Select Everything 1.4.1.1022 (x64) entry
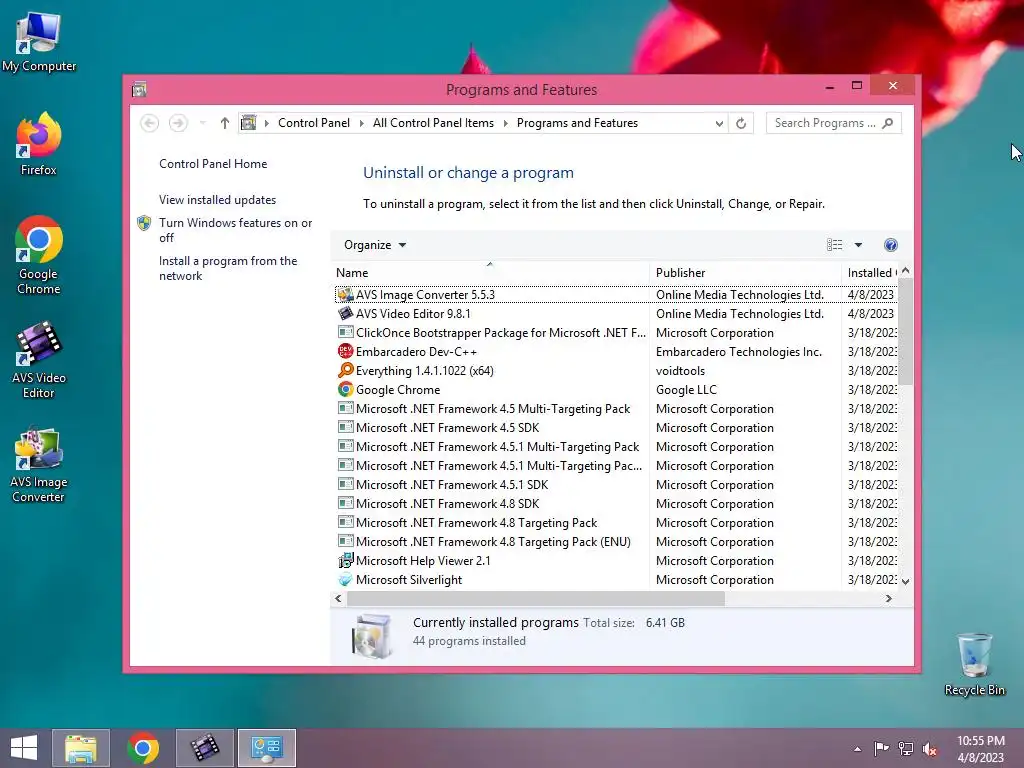The height and width of the screenshot is (768, 1024). point(615,370)
